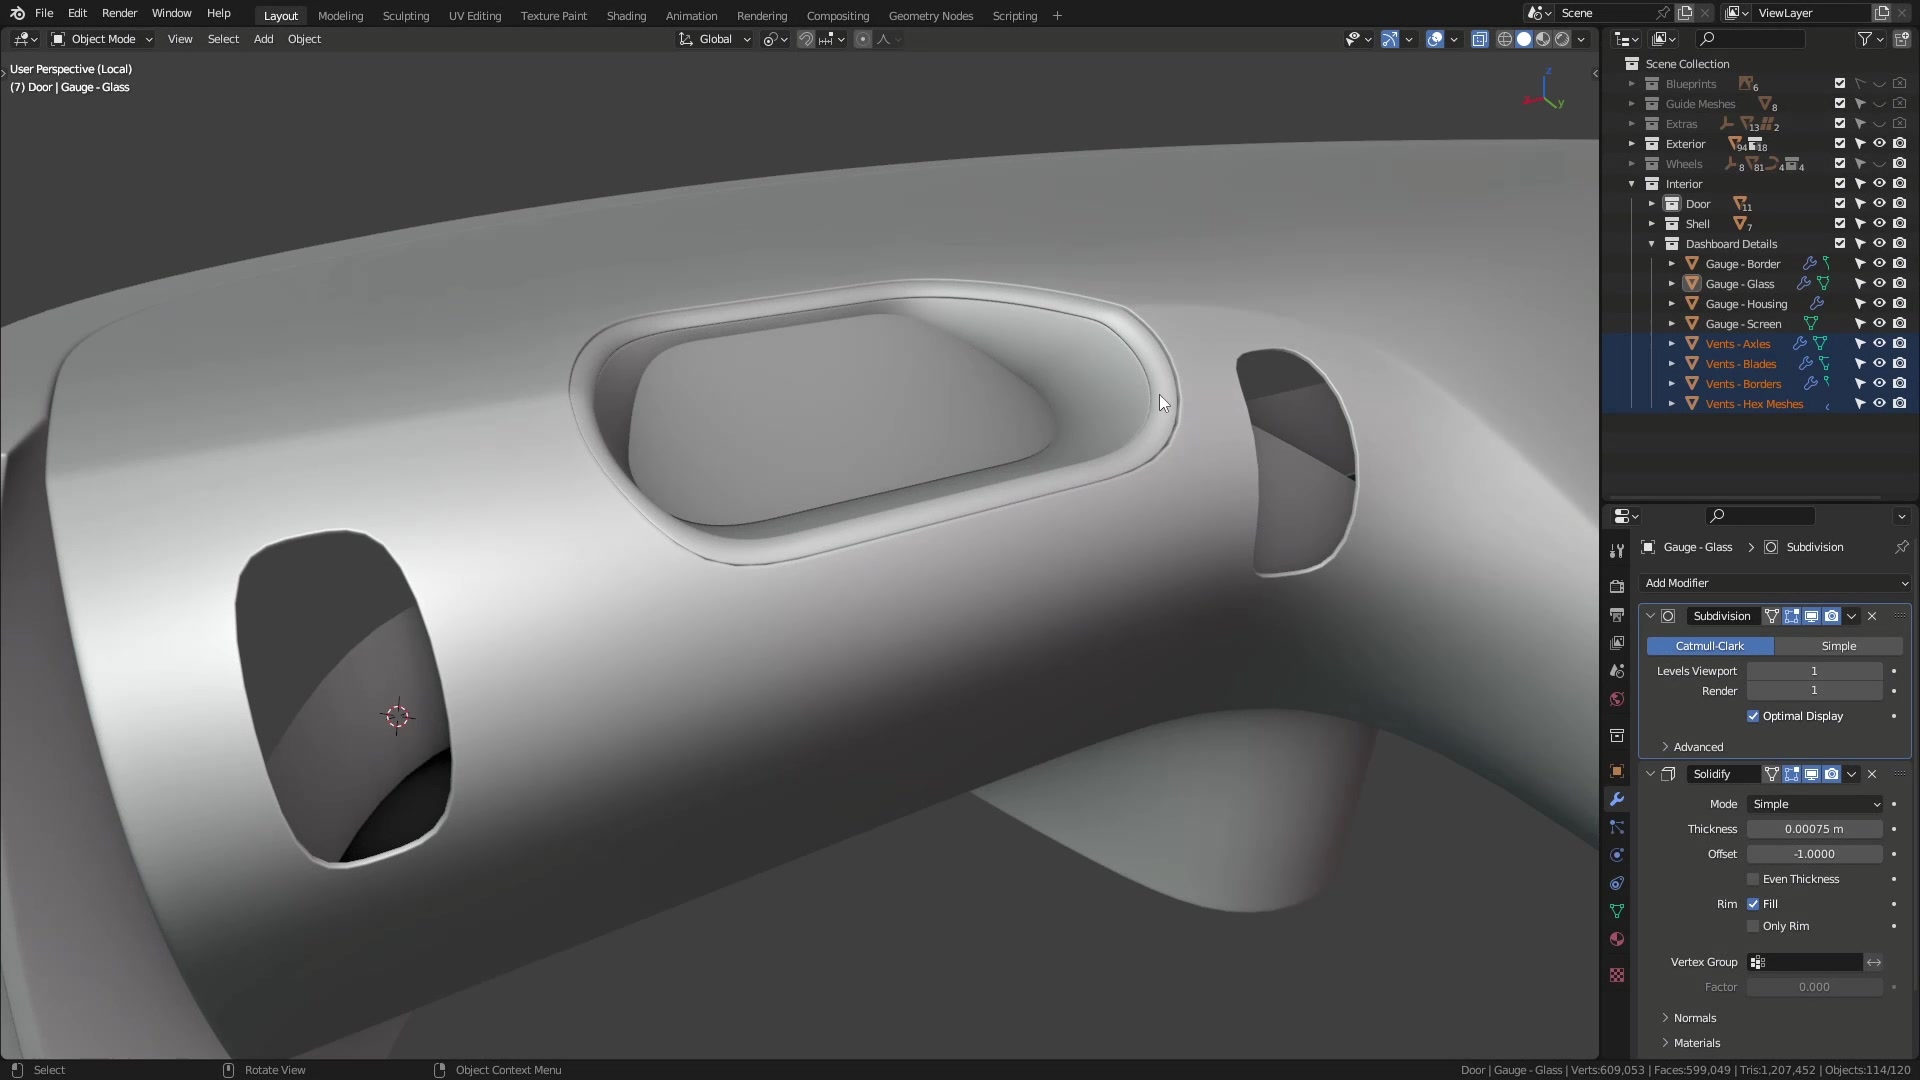Toggle the Rim Fill checkbox
Screen dimensions: 1920x1080
1753,904
